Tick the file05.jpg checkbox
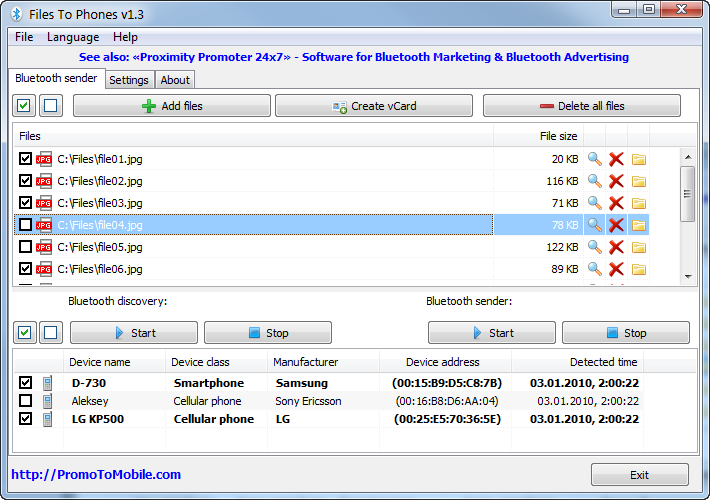The image size is (710, 500). 25,246
